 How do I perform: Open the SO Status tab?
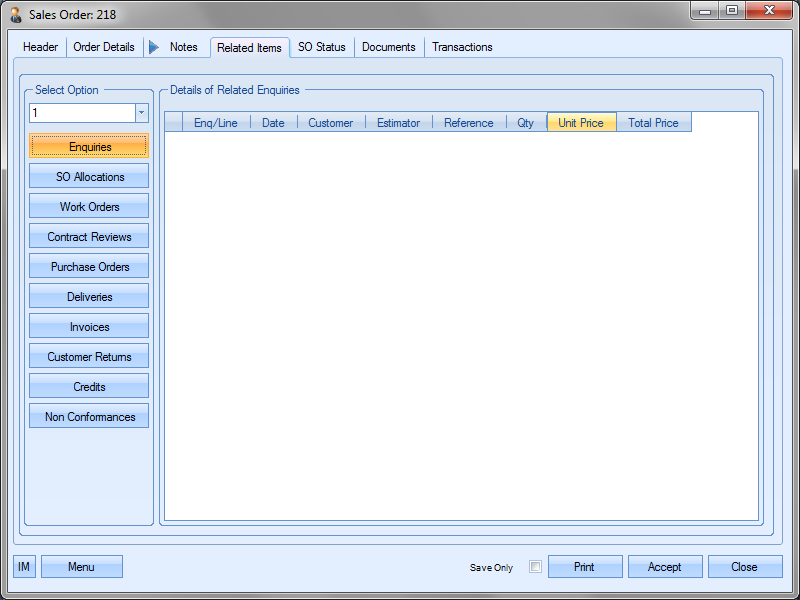tap(321, 47)
